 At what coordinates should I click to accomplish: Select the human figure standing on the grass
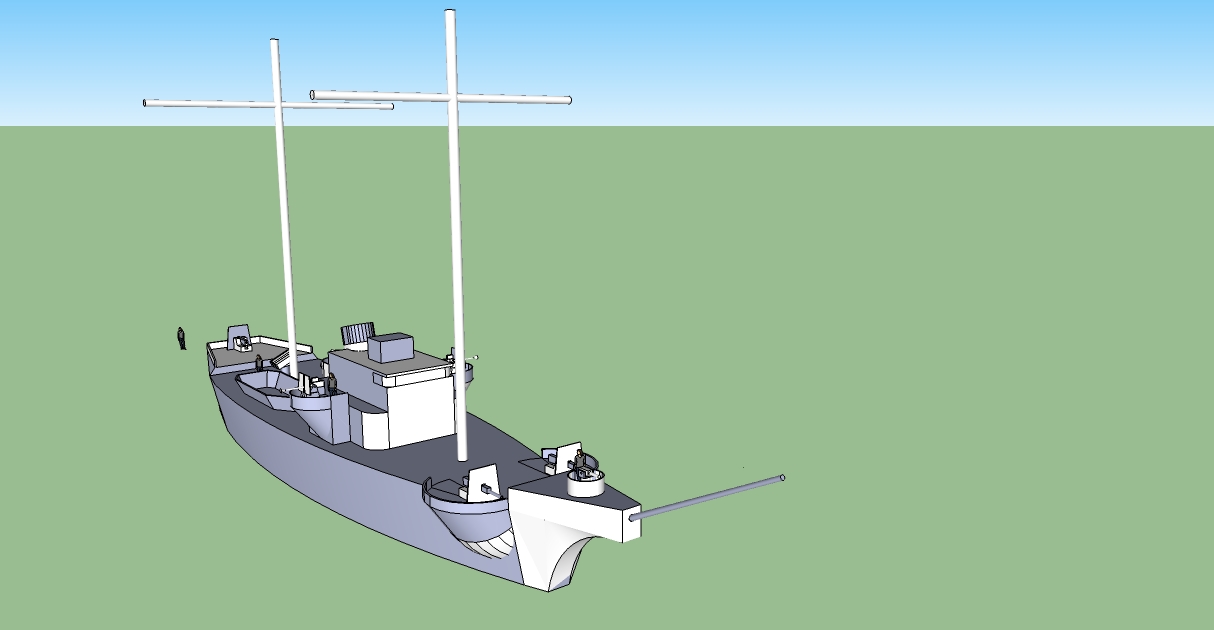coord(181,338)
